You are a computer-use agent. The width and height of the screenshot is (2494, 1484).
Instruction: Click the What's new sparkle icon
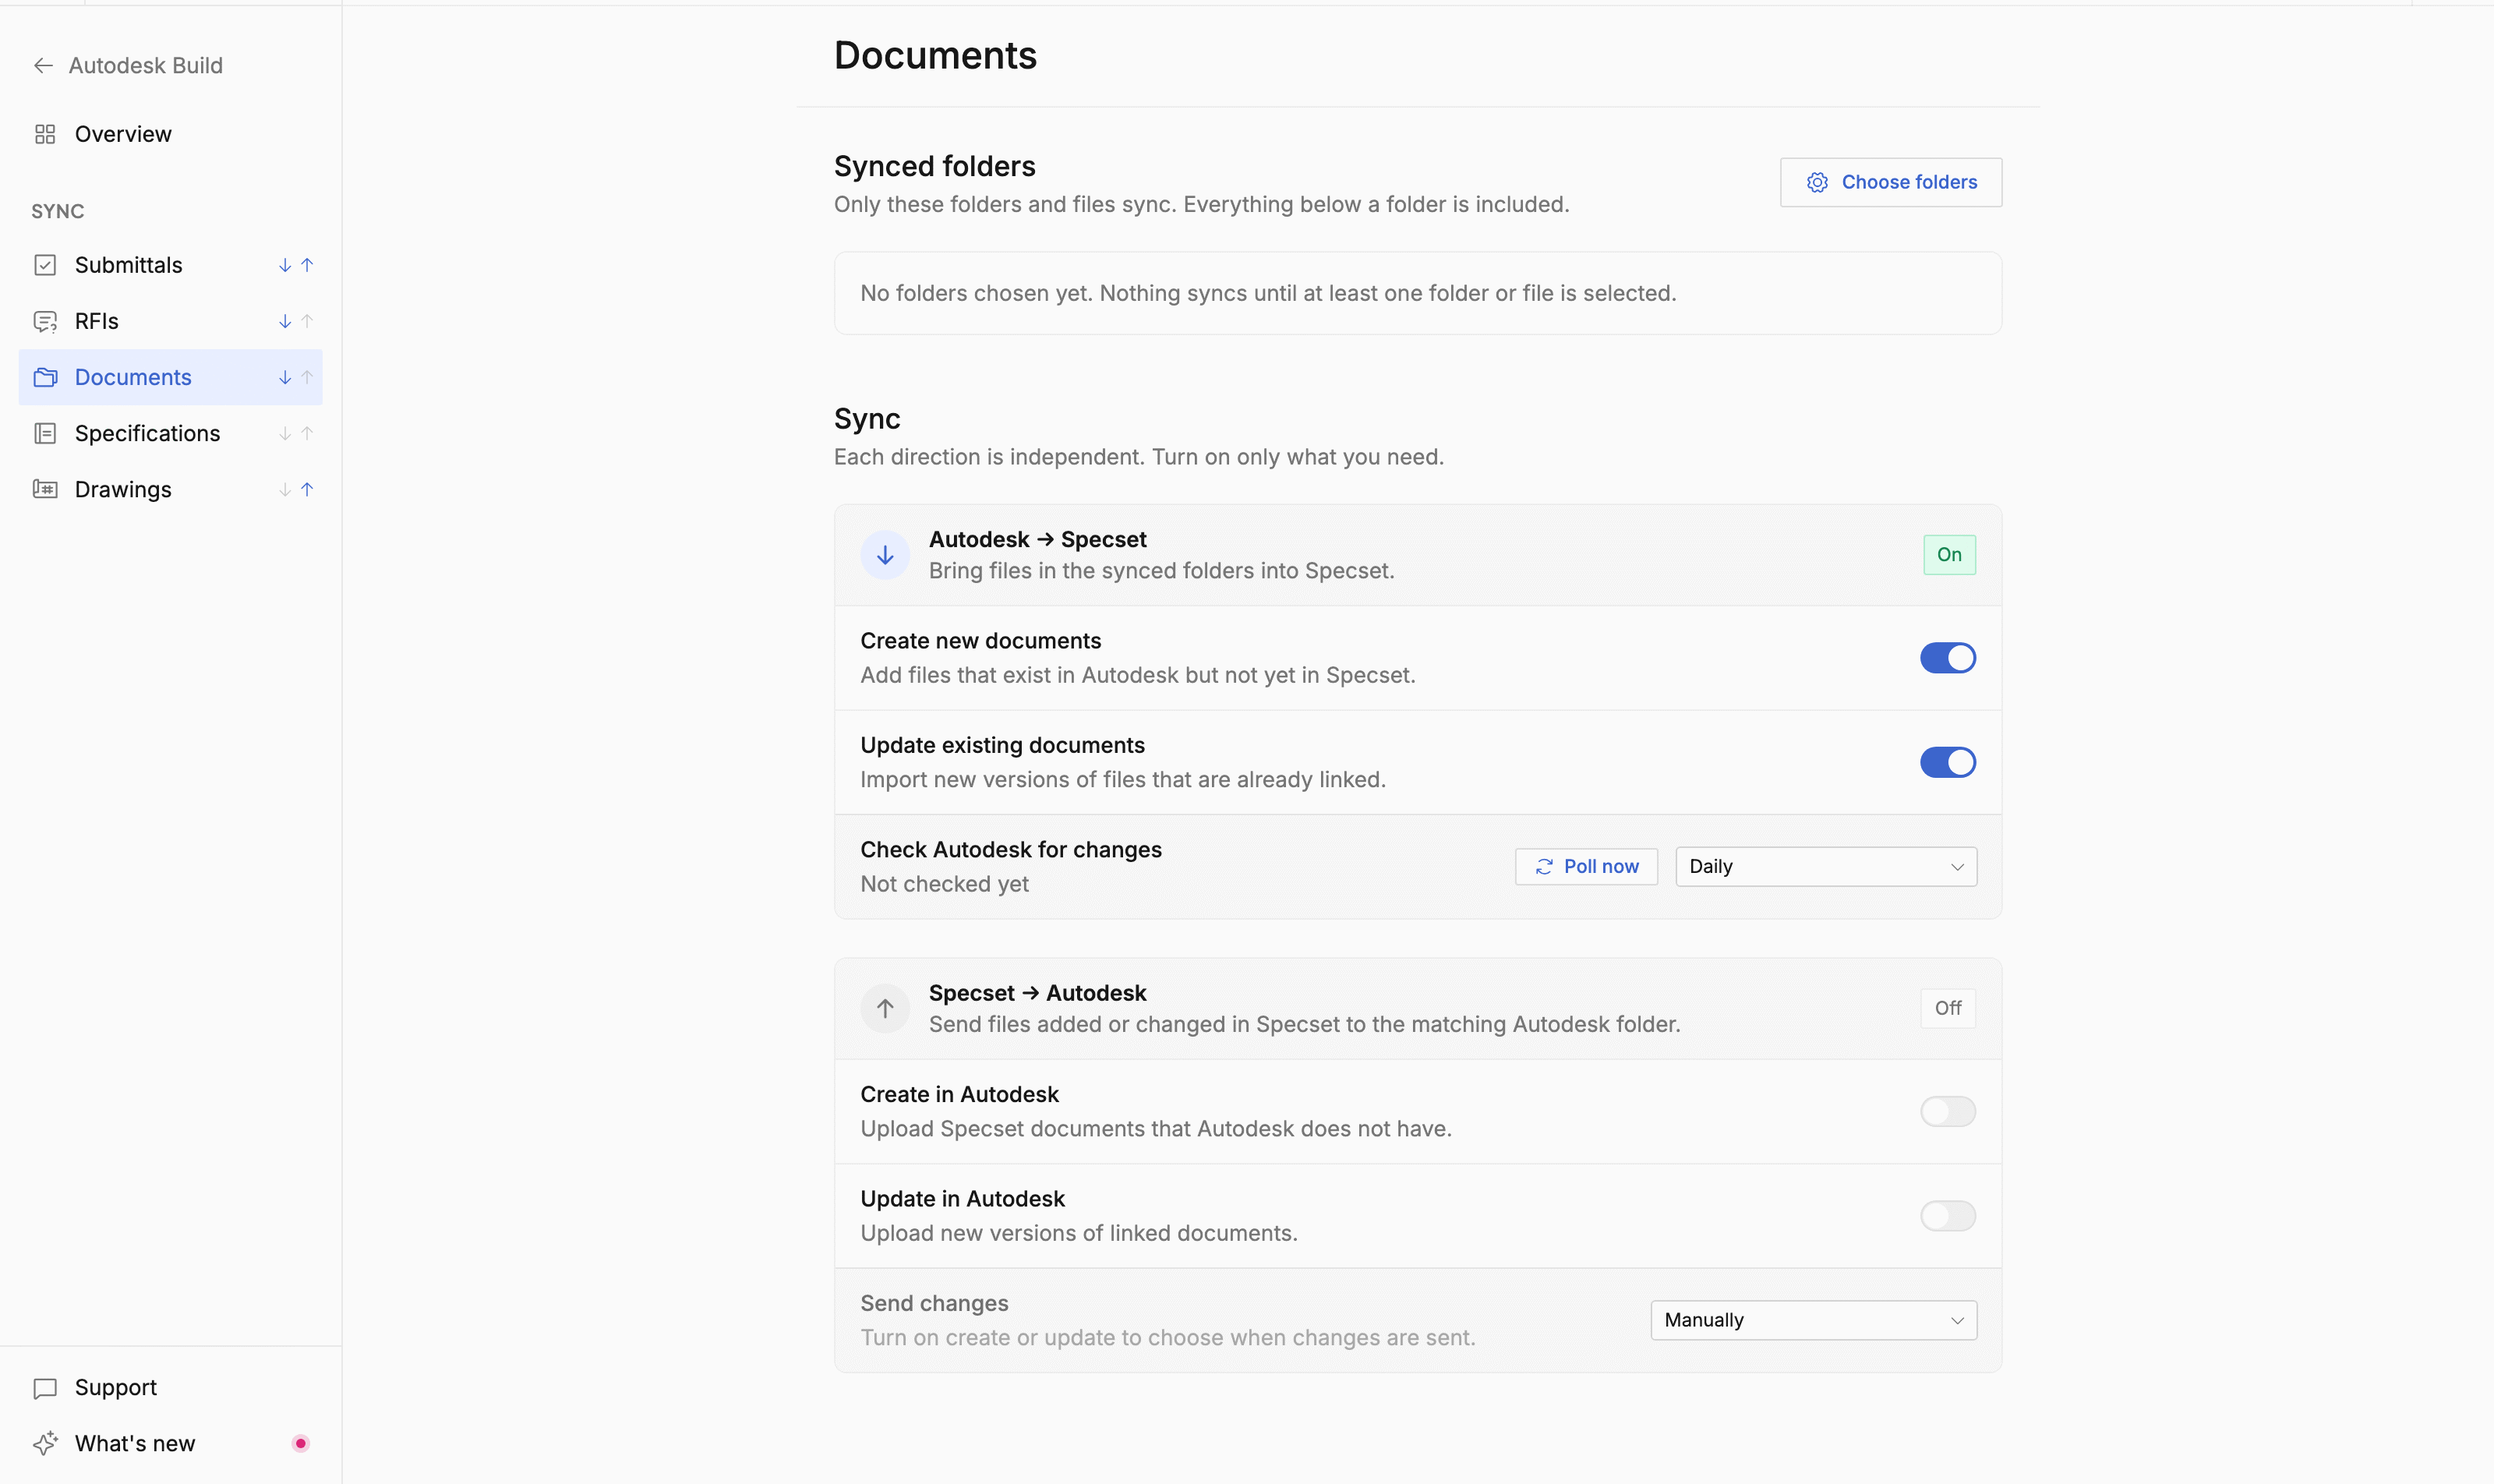(45, 1444)
